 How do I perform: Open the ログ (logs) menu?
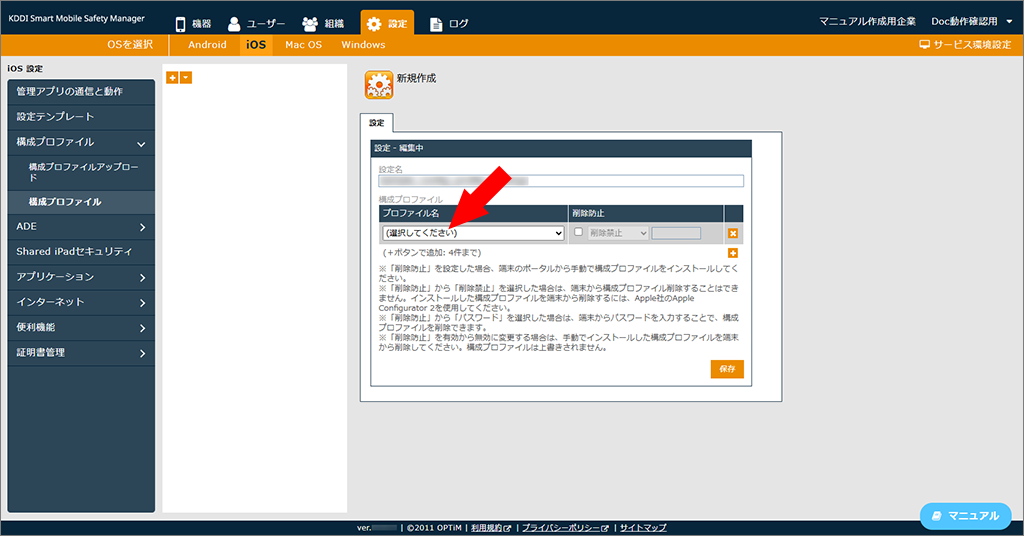coord(449,24)
